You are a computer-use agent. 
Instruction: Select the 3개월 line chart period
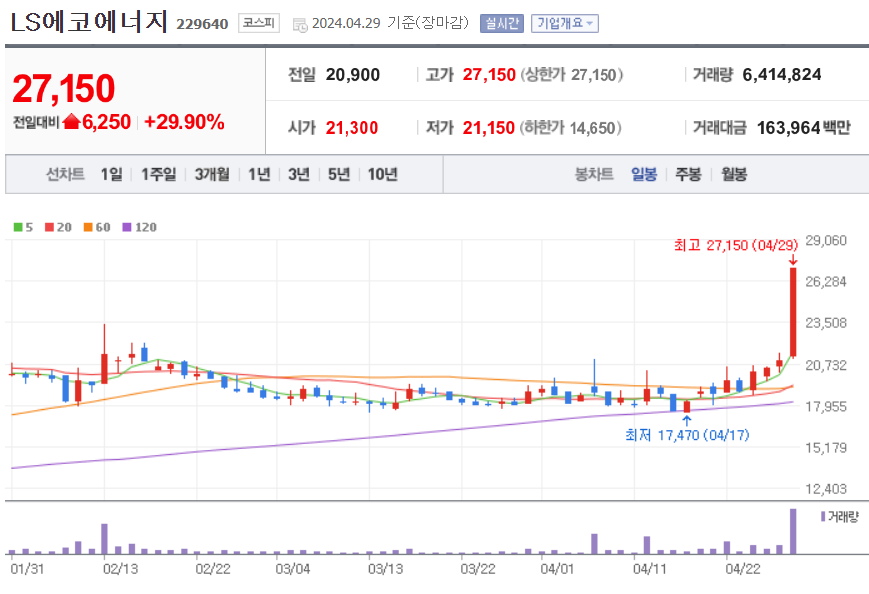point(212,175)
